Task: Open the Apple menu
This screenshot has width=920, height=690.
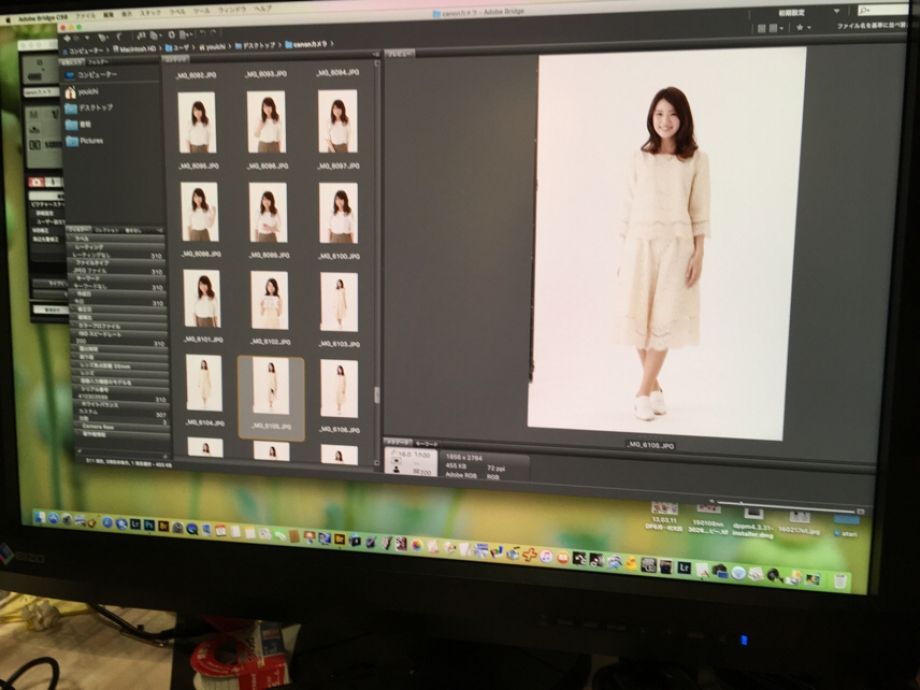Action: (x=8, y=19)
